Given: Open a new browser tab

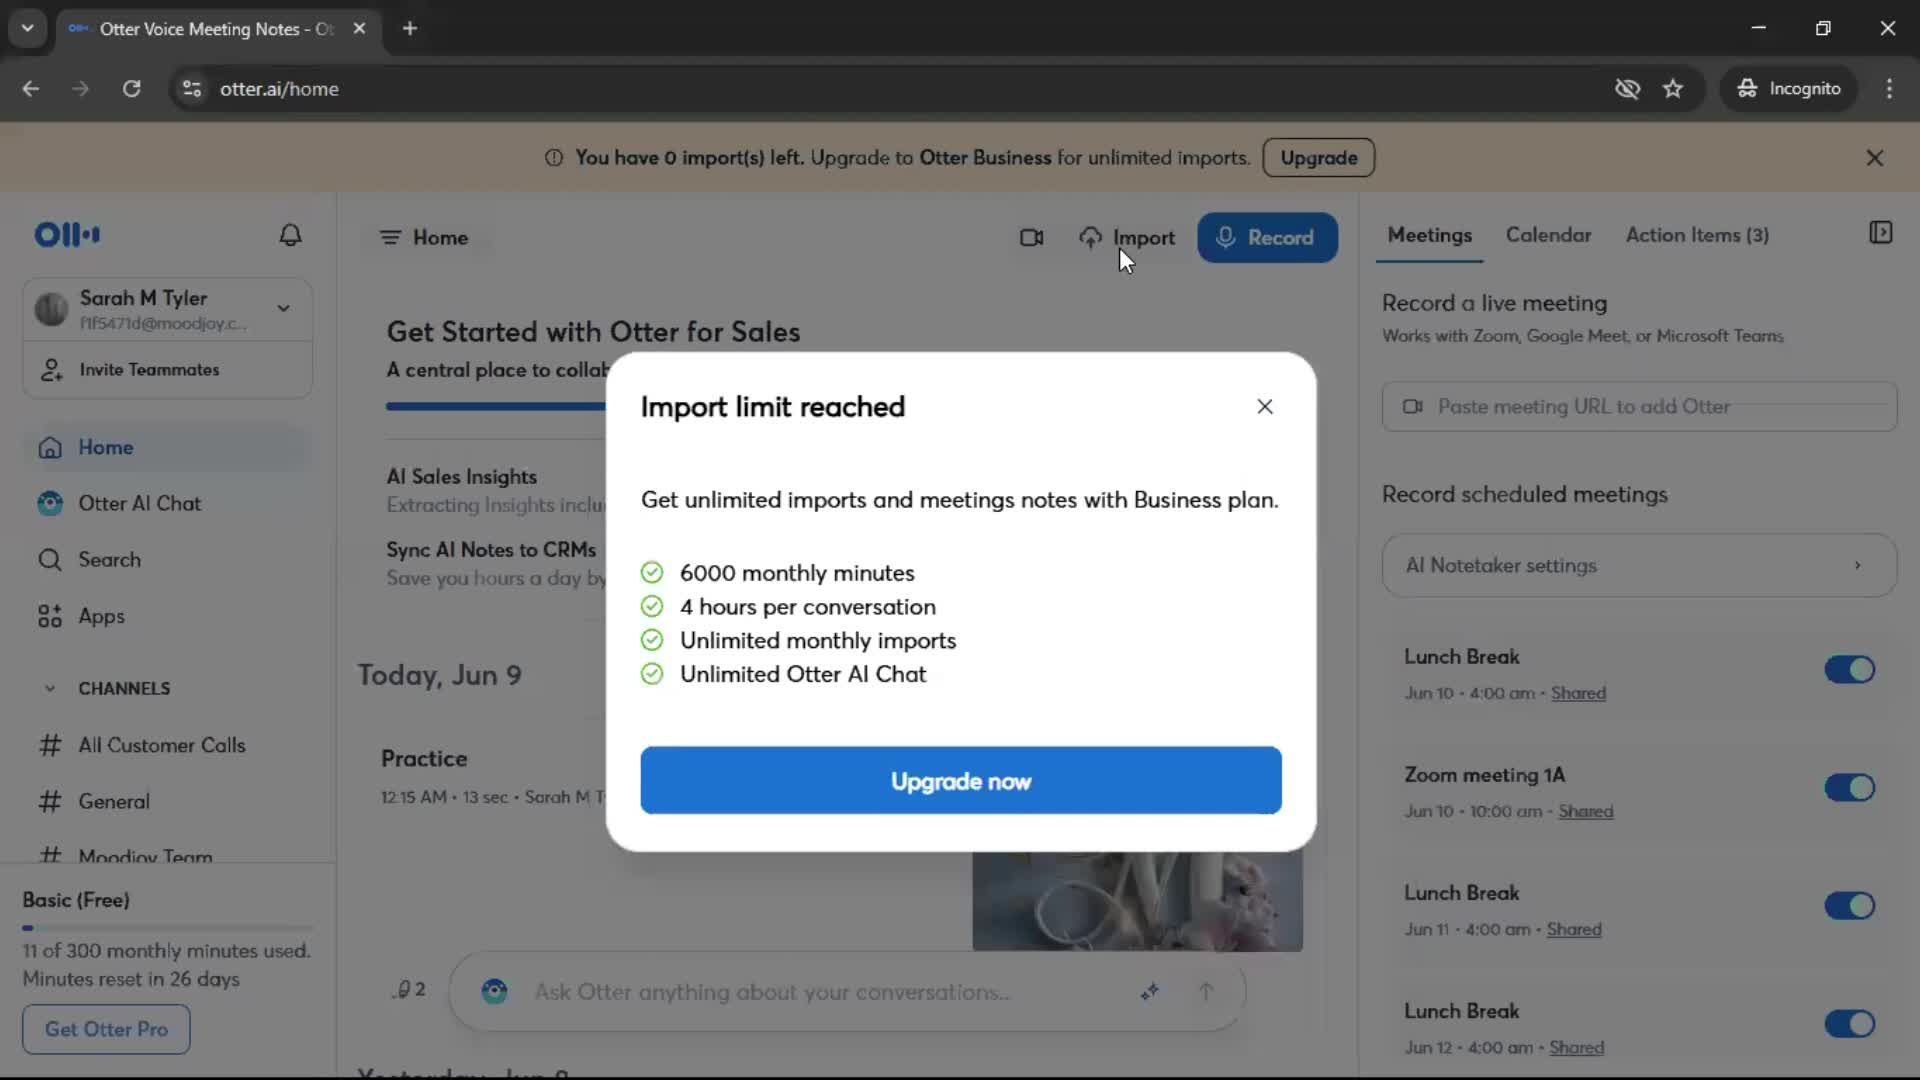Looking at the screenshot, I should coord(409,28).
